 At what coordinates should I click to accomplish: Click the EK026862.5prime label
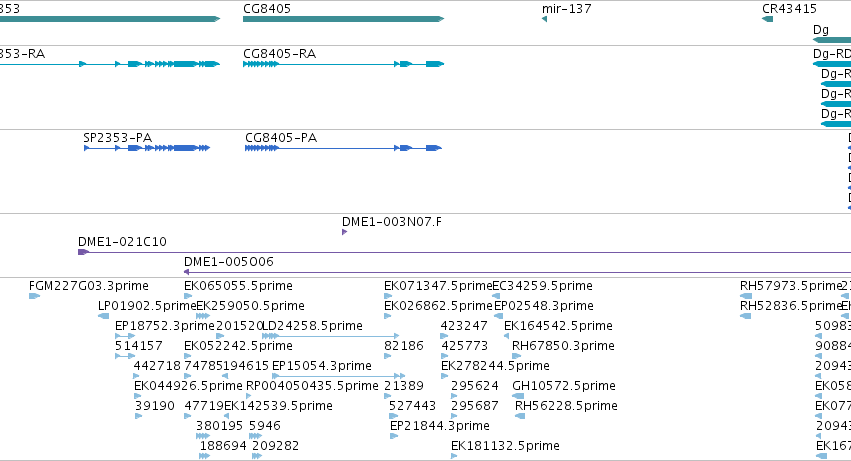point(438,306)
